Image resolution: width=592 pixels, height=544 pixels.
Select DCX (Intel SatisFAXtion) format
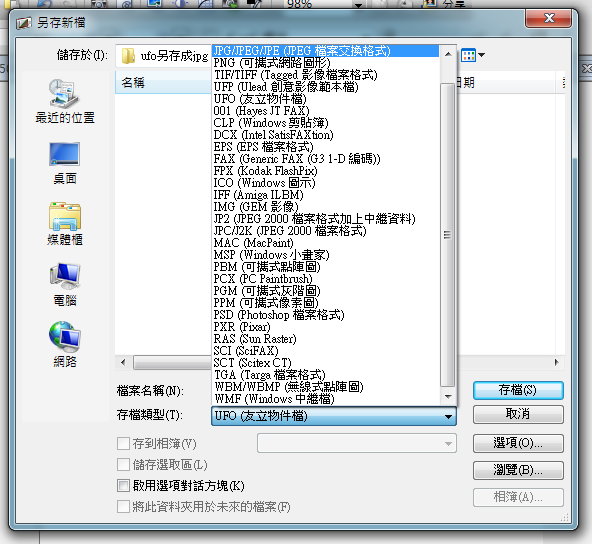coord(325,135)
